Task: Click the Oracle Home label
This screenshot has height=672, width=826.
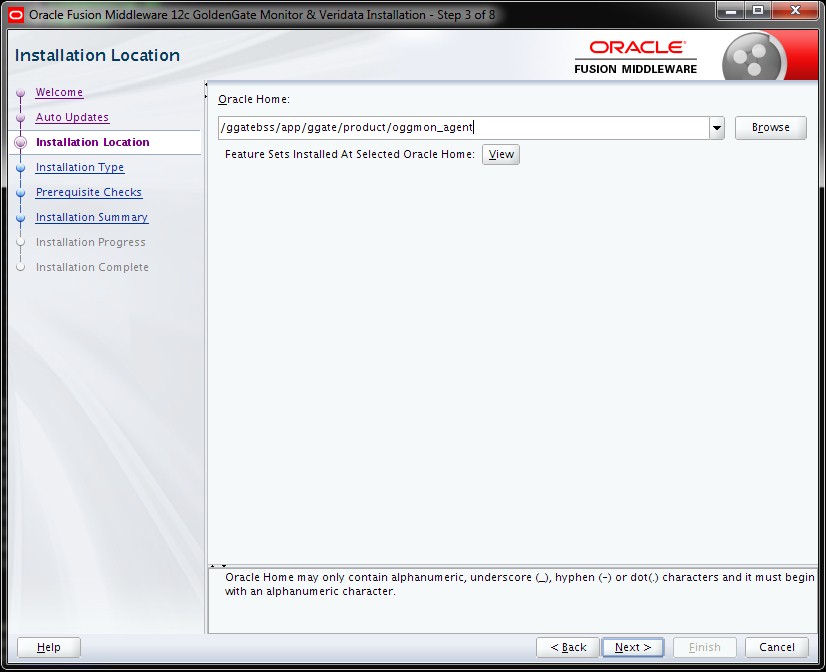Action: click(254, 100)
